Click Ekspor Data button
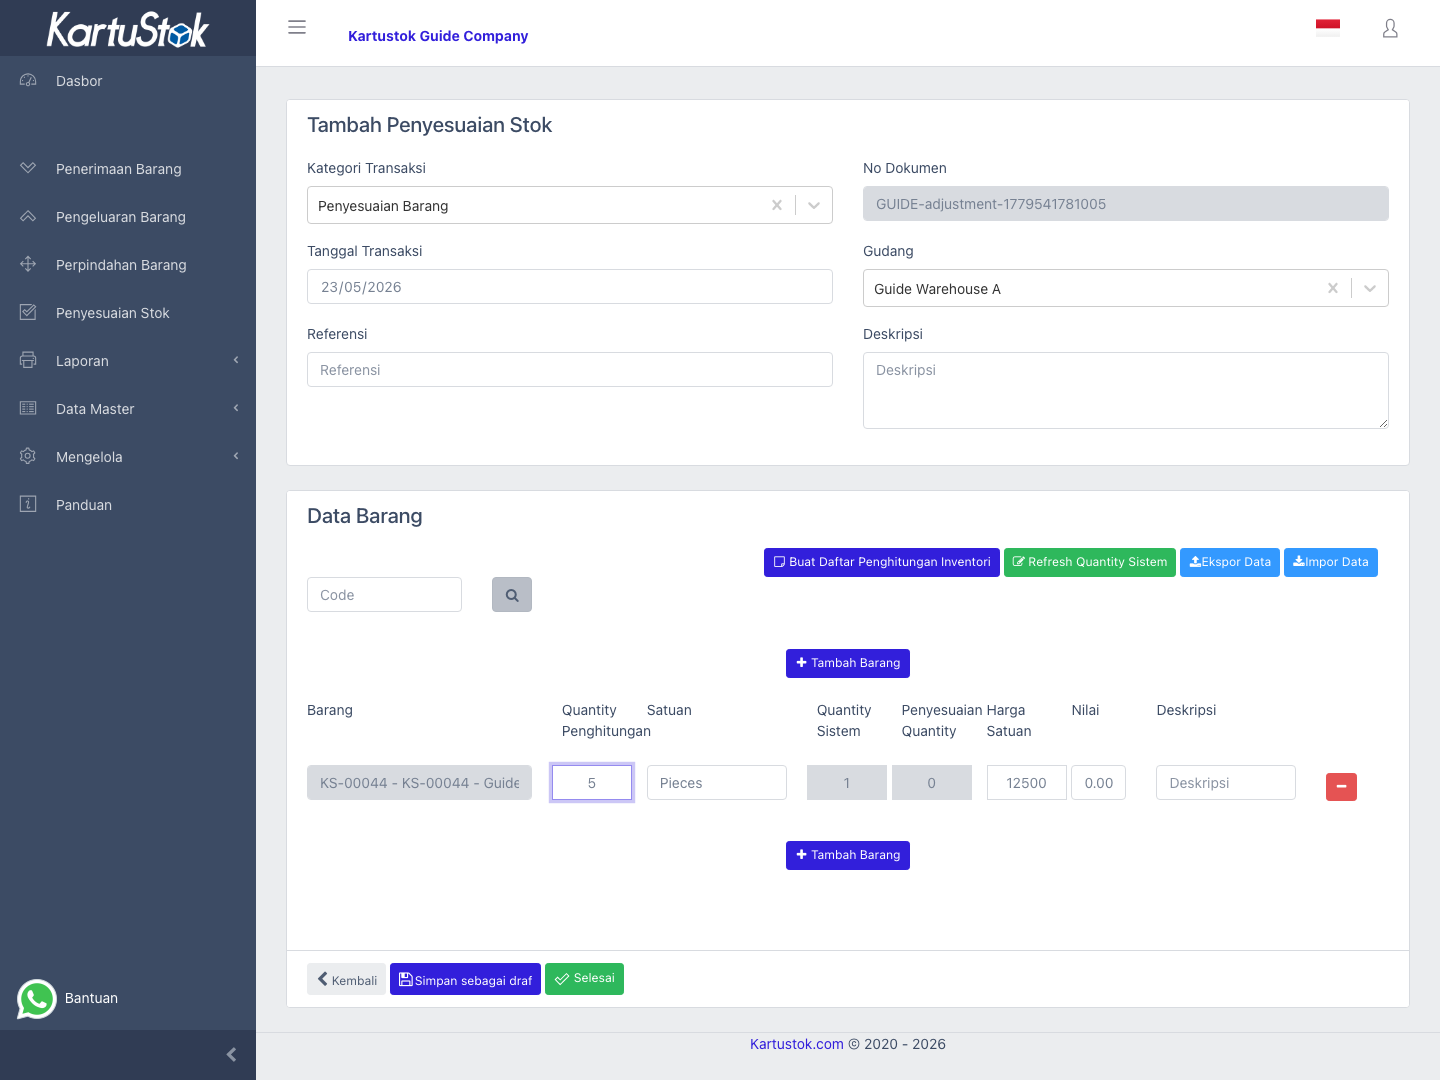This screenshot has height=1082, width=1440. click(x=1230, y=562)
